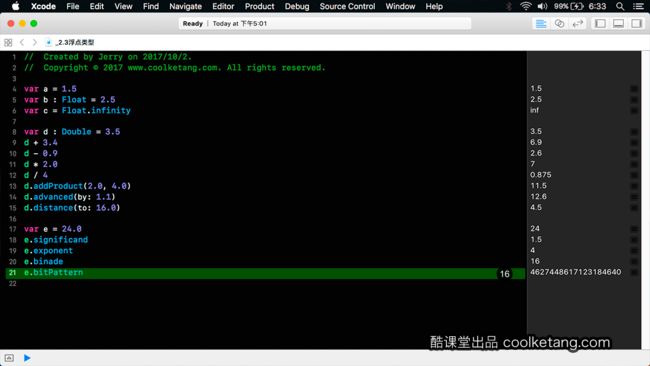Open the Edit menu
Image resolution: width=650 pixels, height=366 pixels.
97,6
